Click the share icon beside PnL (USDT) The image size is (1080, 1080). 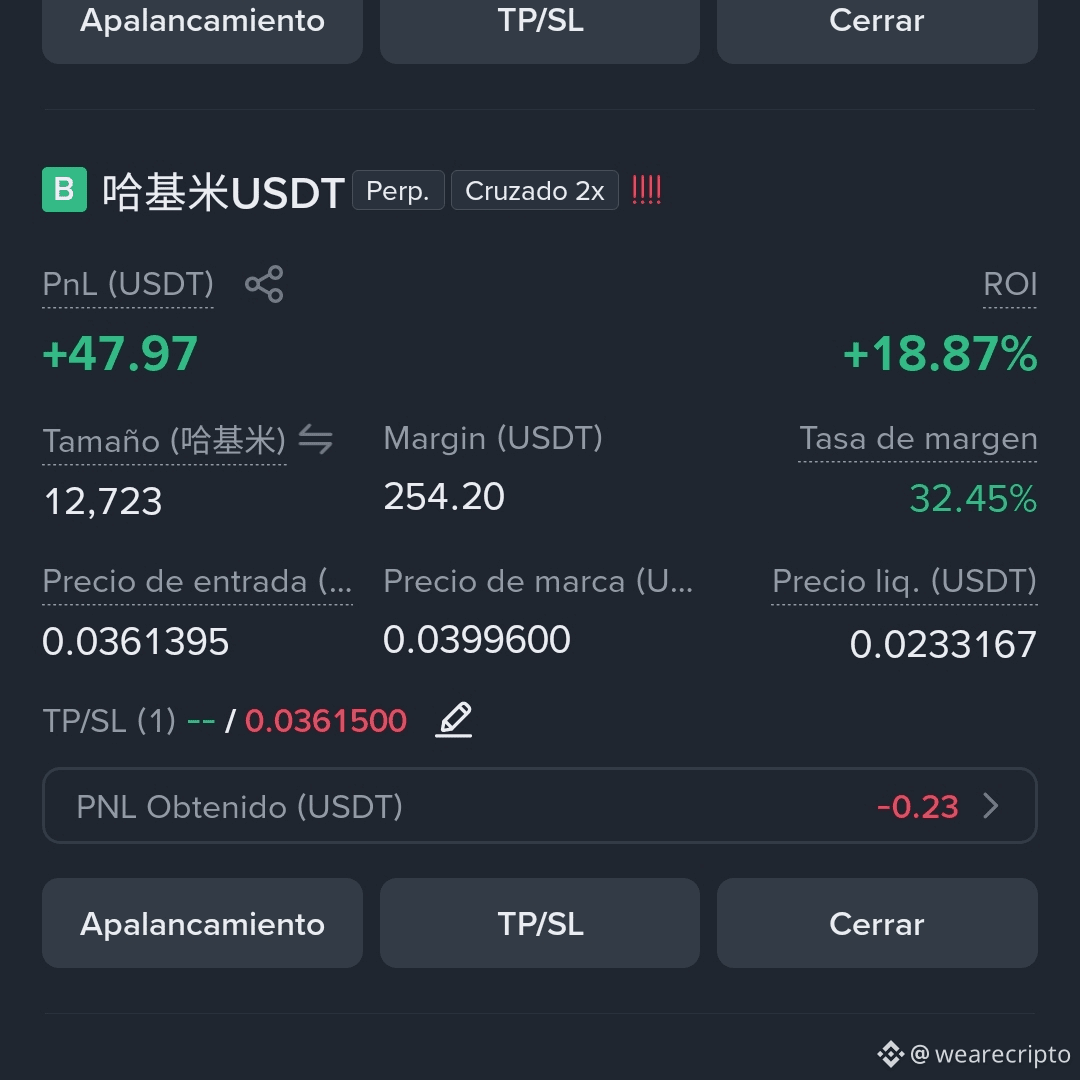click(264, 284)
